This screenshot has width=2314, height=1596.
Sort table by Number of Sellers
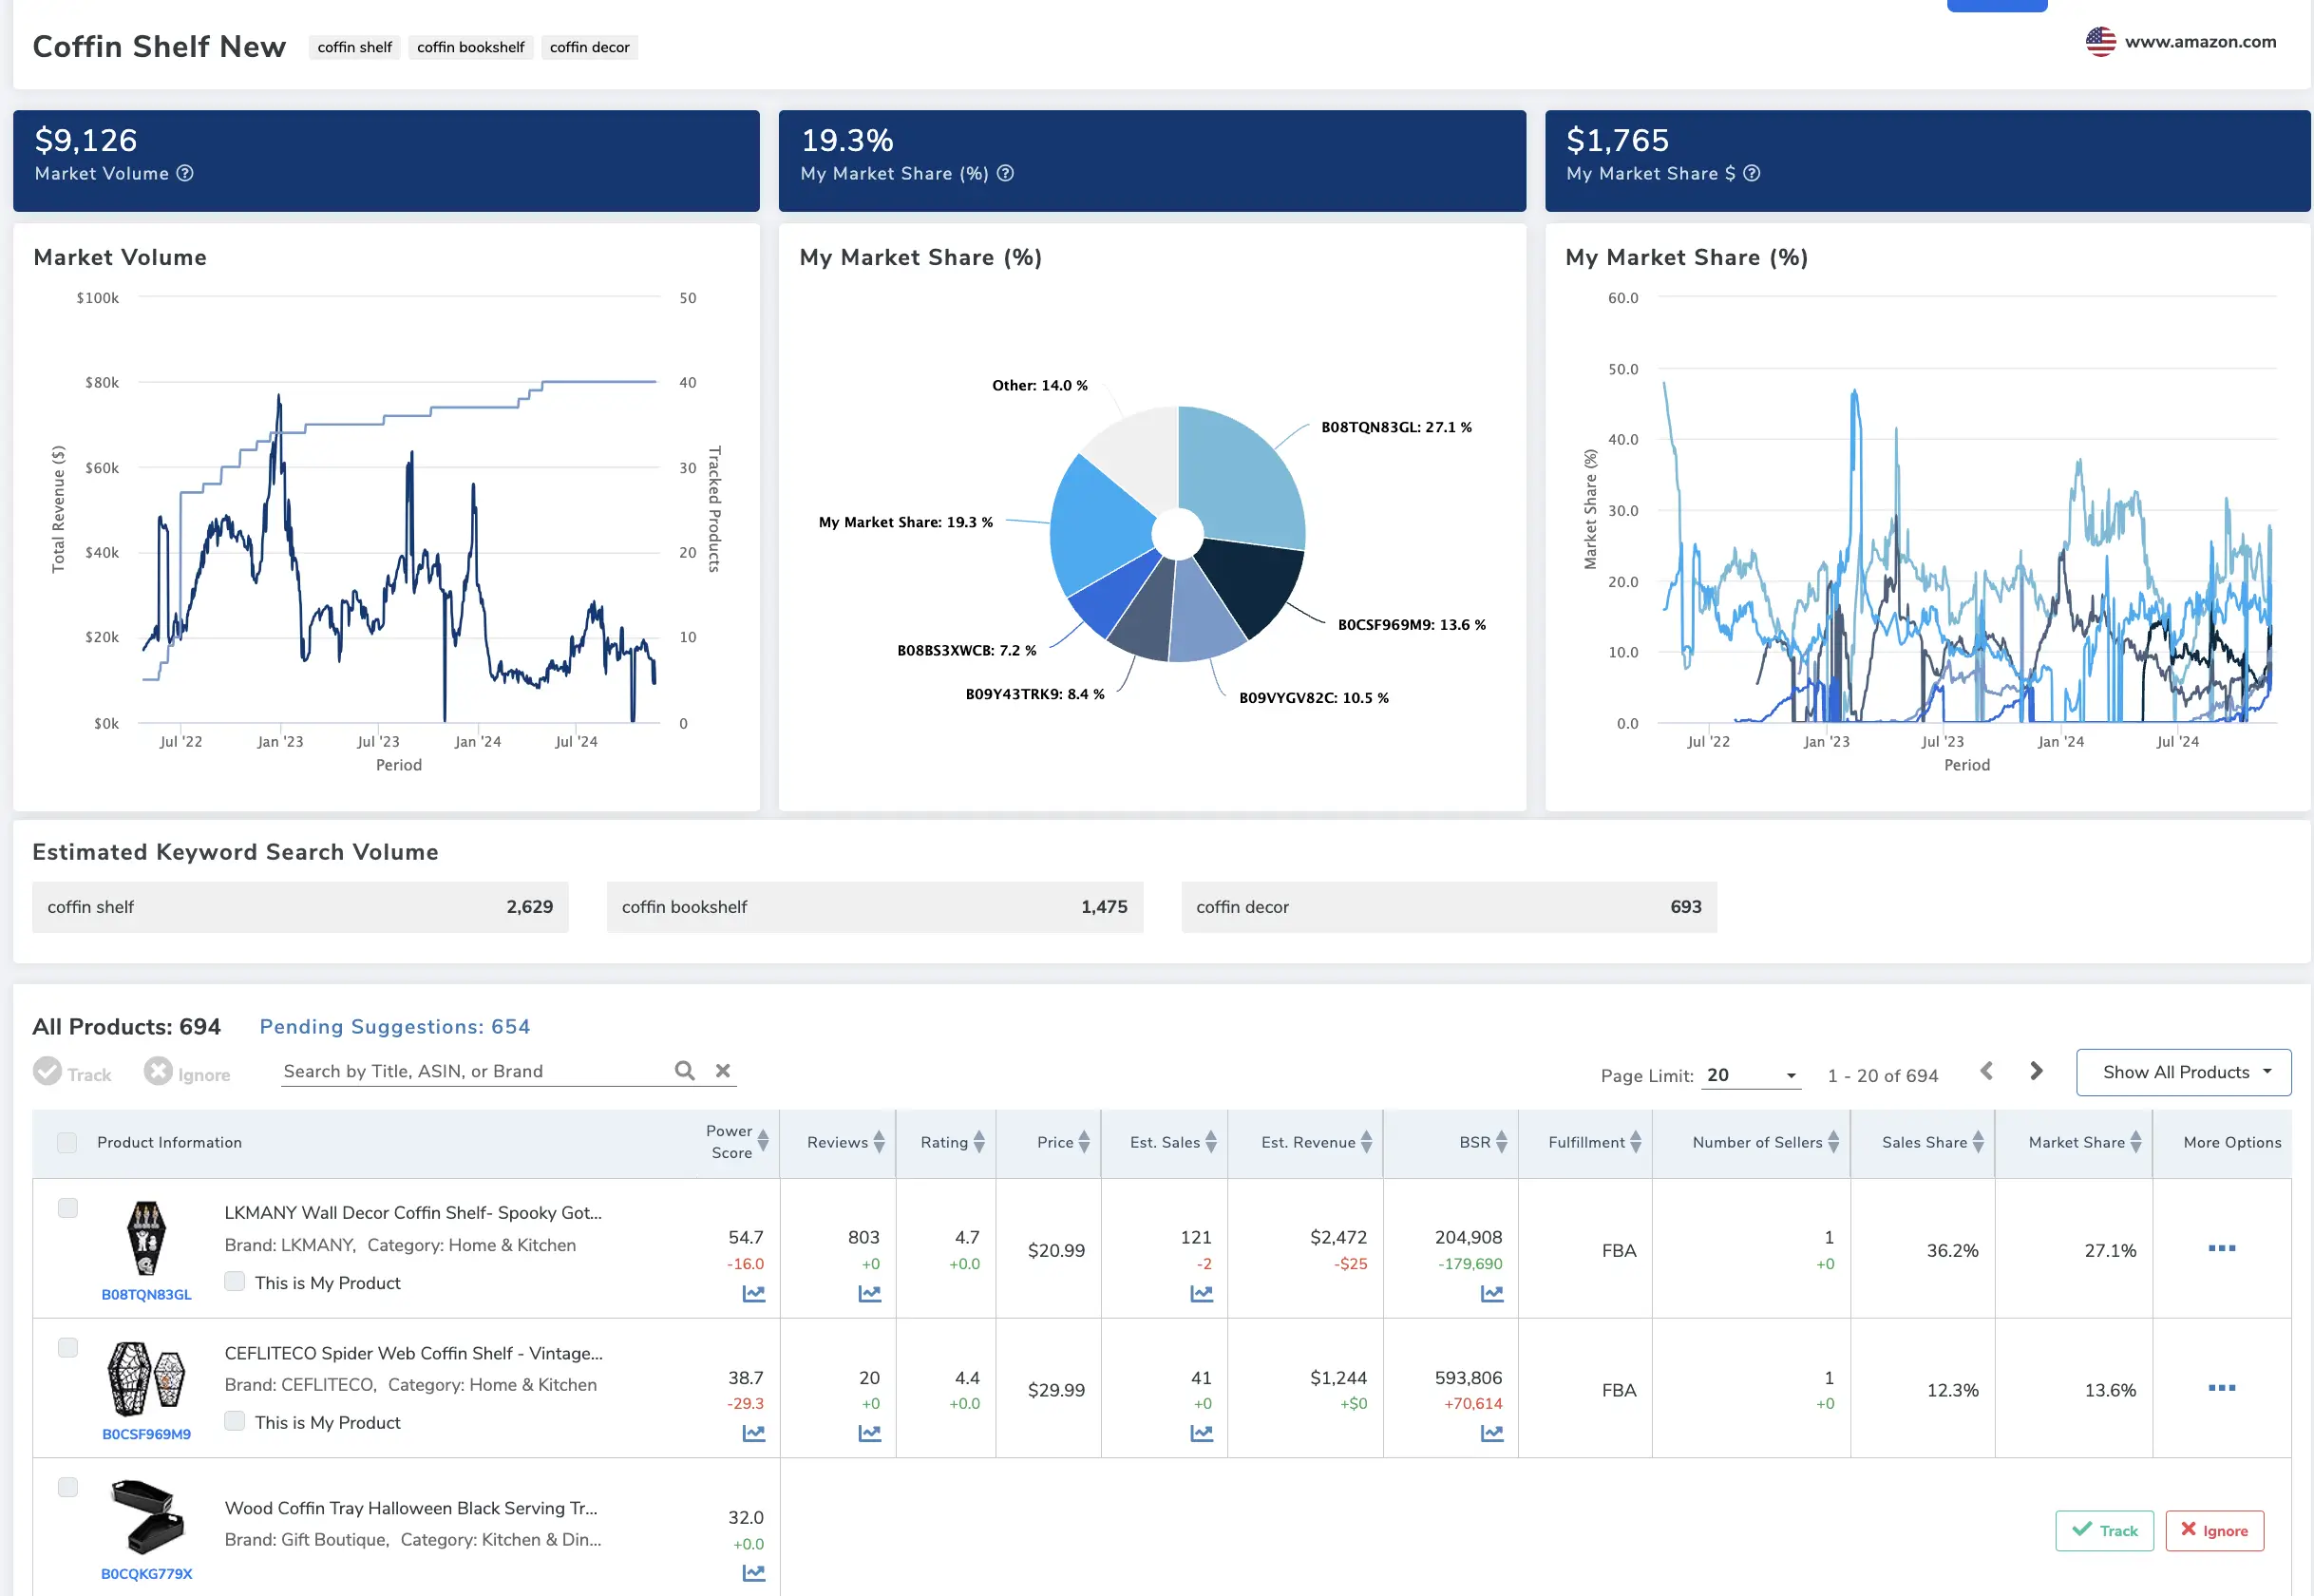pyautogui.click(x=1833, y=1142)
